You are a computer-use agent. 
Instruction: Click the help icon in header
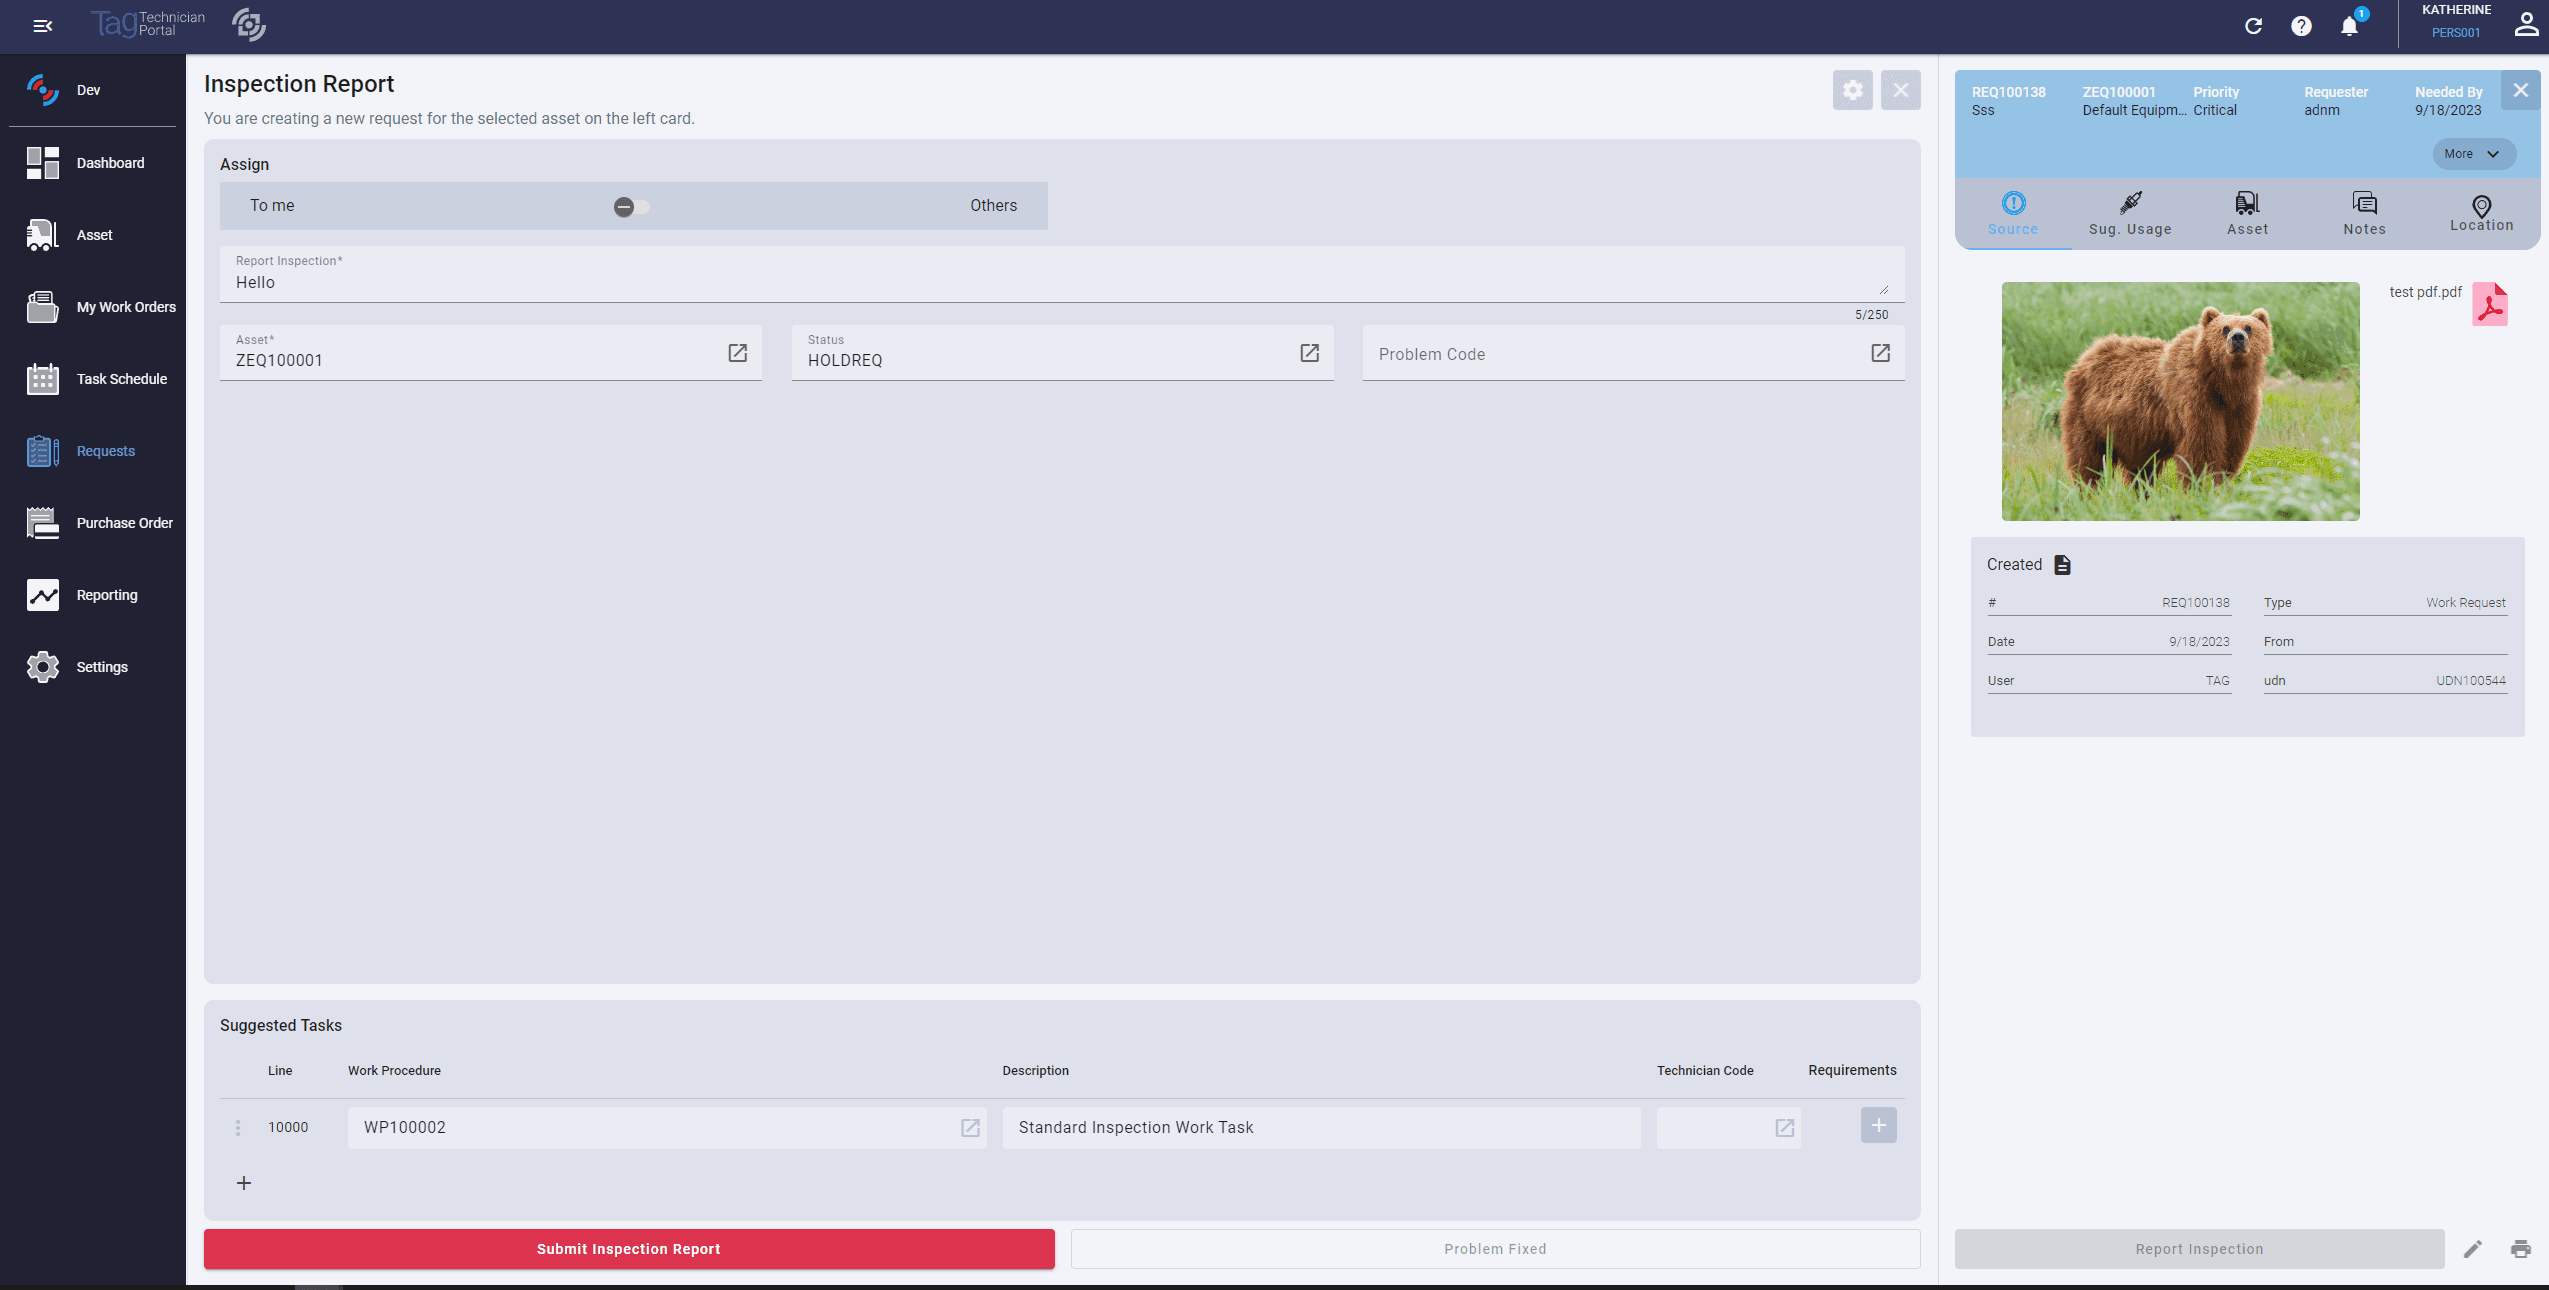click(2302, 23)
